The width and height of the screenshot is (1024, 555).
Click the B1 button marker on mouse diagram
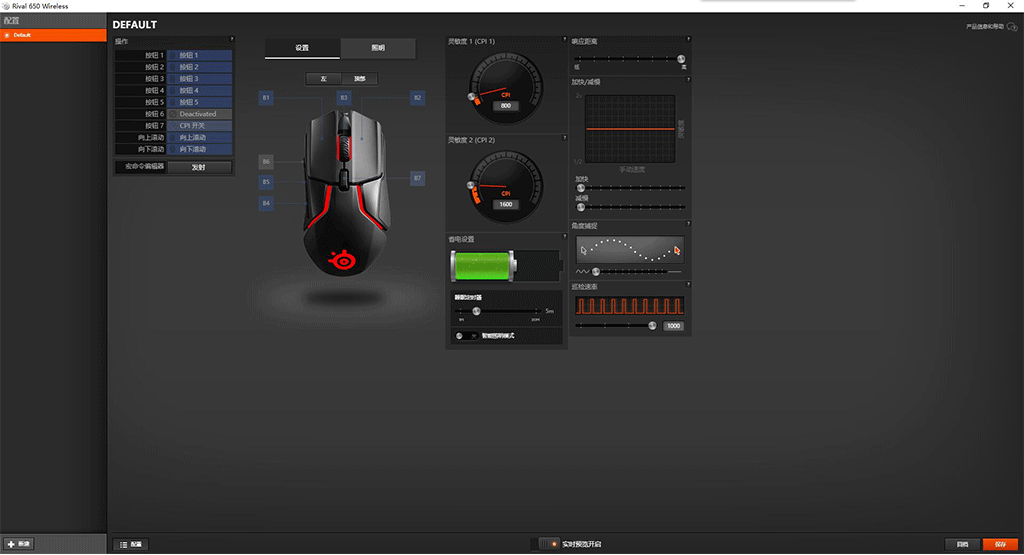pos(266,98)
